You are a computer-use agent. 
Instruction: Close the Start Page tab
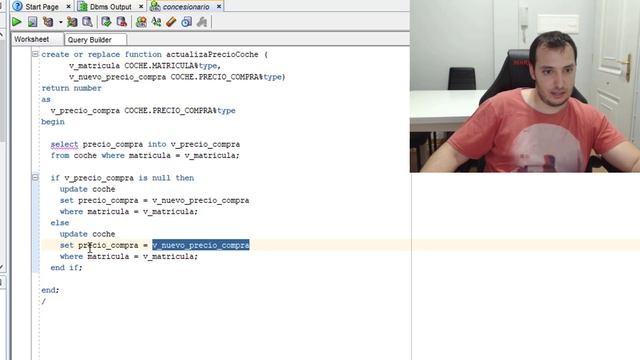(x=69, y=7)
